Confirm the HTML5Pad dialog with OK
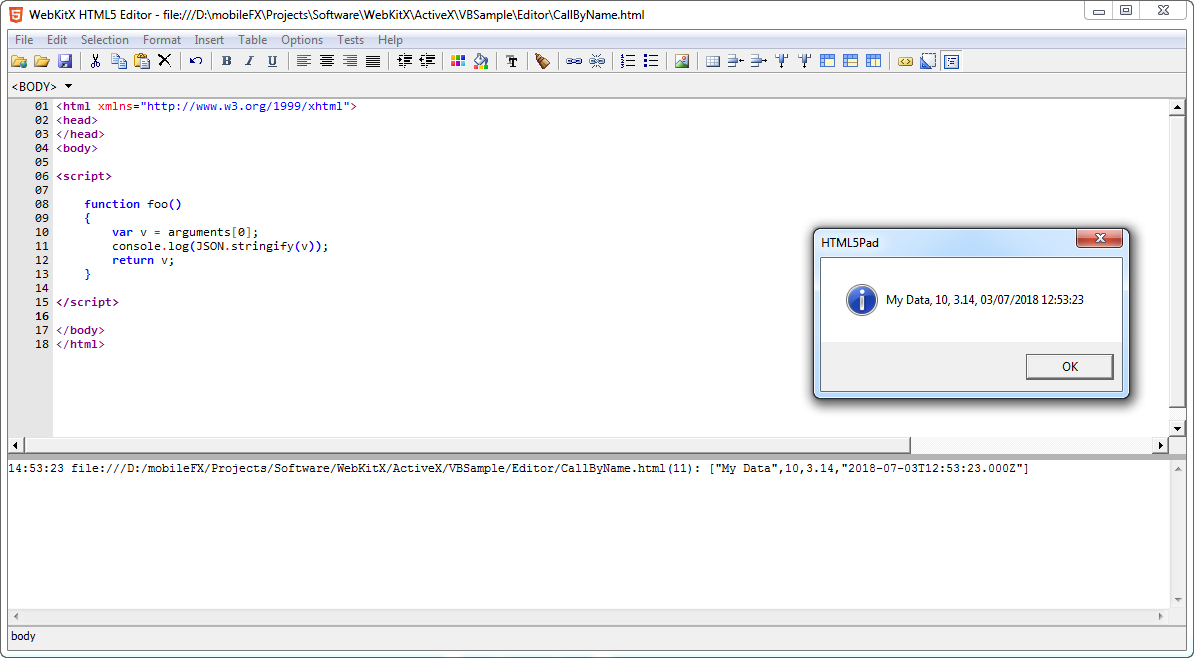The image size is (1194, 658). (1069, 366)
